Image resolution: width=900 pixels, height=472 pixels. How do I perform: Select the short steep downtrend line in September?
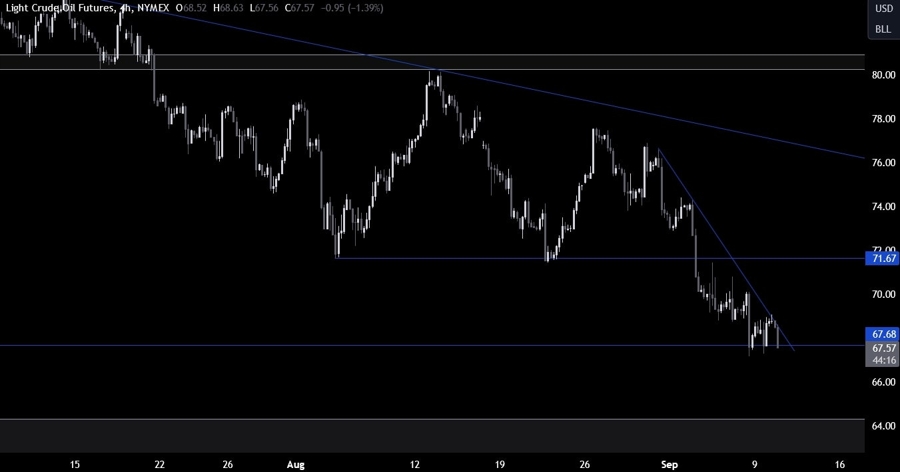(x=726, y=250)
